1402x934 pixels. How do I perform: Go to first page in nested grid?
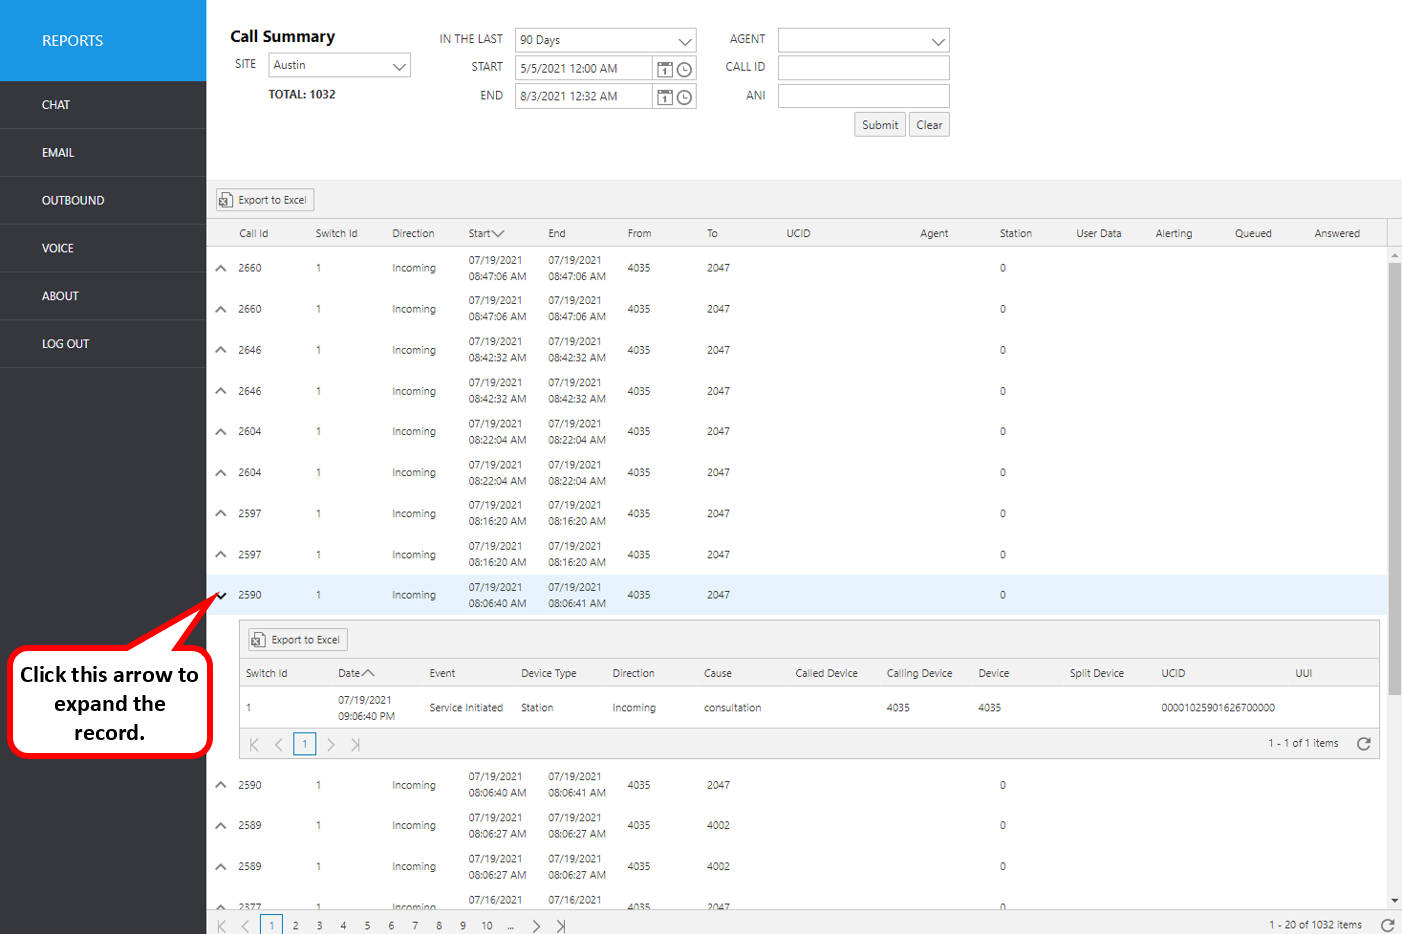click(254, 744)
